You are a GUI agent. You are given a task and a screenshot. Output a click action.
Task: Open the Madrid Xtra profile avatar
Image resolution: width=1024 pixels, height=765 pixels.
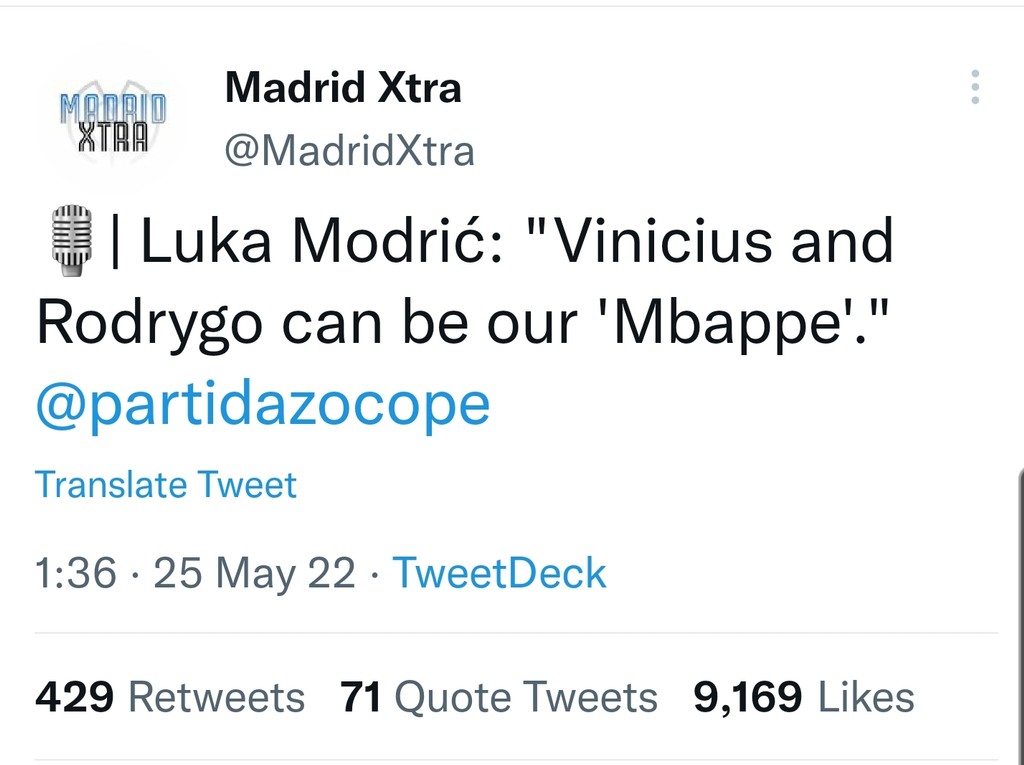111,120
